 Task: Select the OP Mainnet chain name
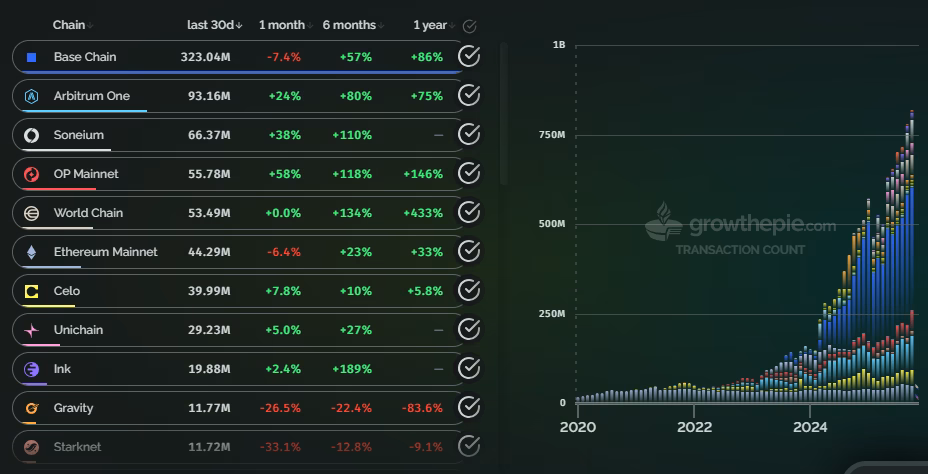pyautogui.click(x=86, y=175)
